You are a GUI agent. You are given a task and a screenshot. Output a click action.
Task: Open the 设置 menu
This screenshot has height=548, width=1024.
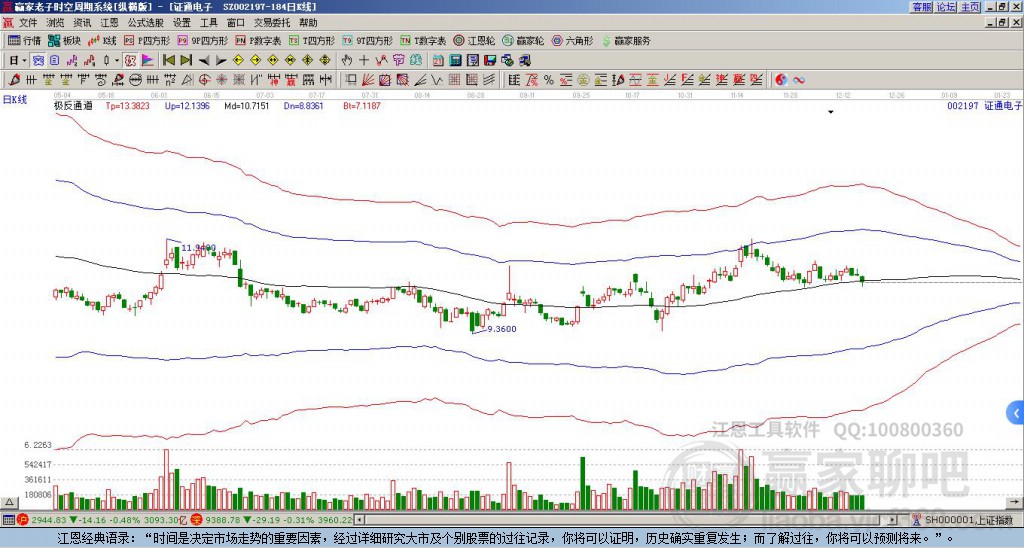click(182, 23)
